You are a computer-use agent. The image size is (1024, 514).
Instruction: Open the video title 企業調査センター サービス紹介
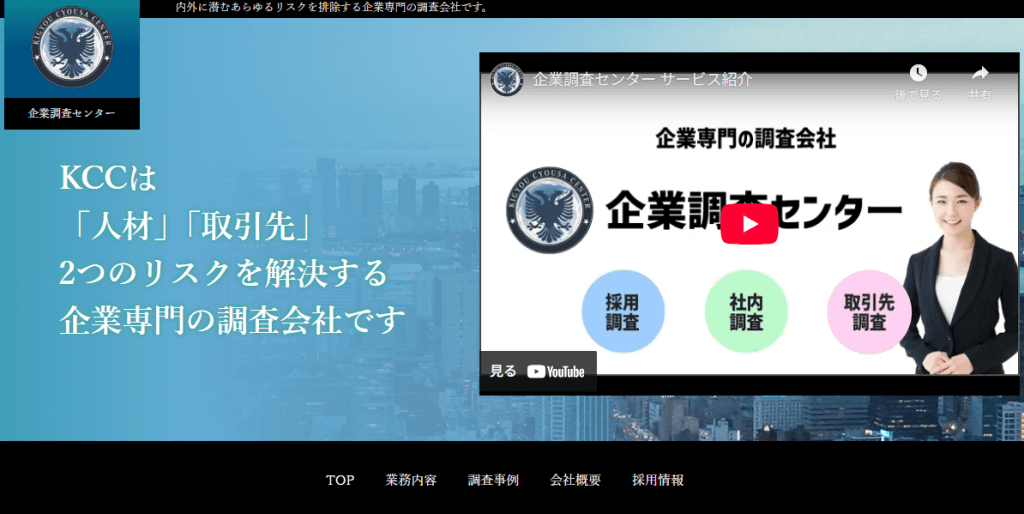642,80
